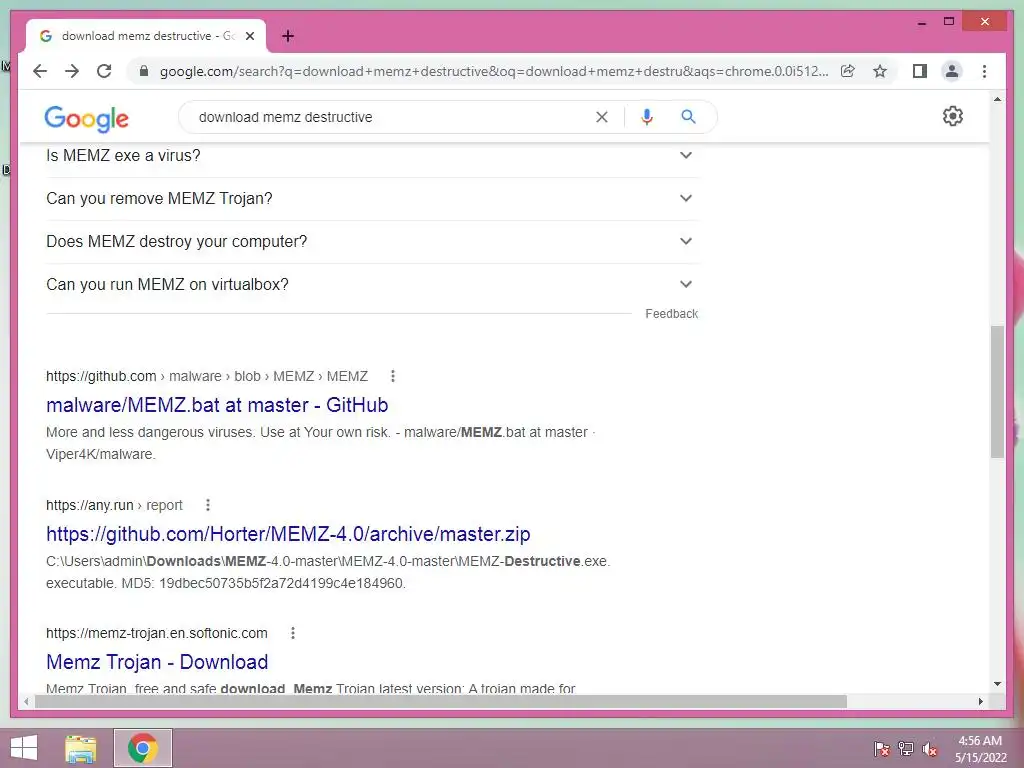Send Feedback on related questions
Viewport: 1024px width, 768px height.
(671, 314)
